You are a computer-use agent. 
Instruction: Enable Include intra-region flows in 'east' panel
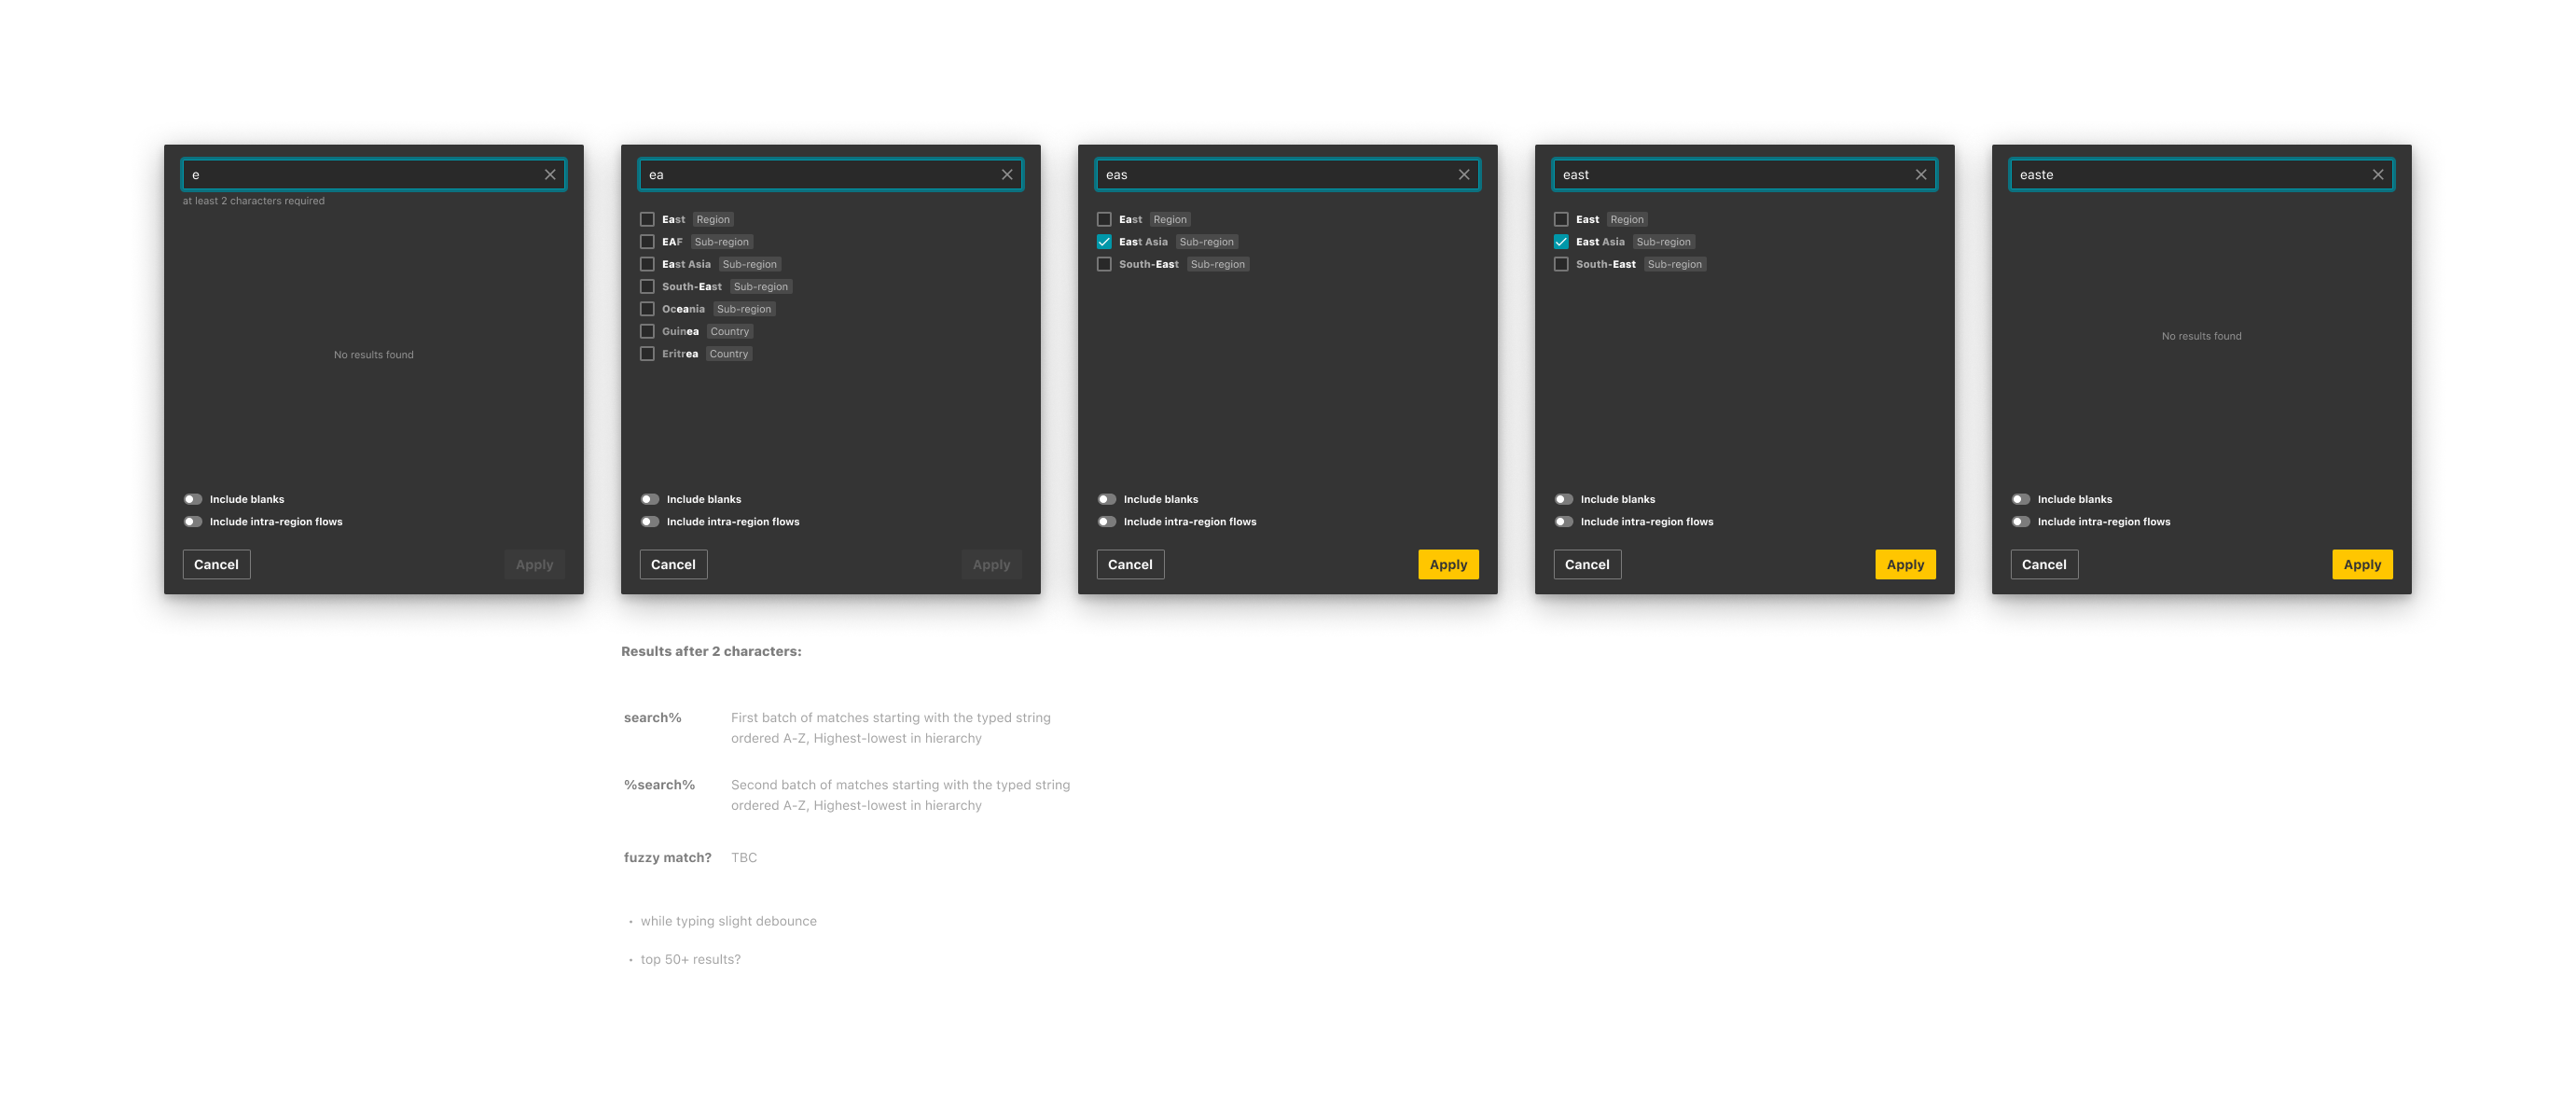point(1564,522)
